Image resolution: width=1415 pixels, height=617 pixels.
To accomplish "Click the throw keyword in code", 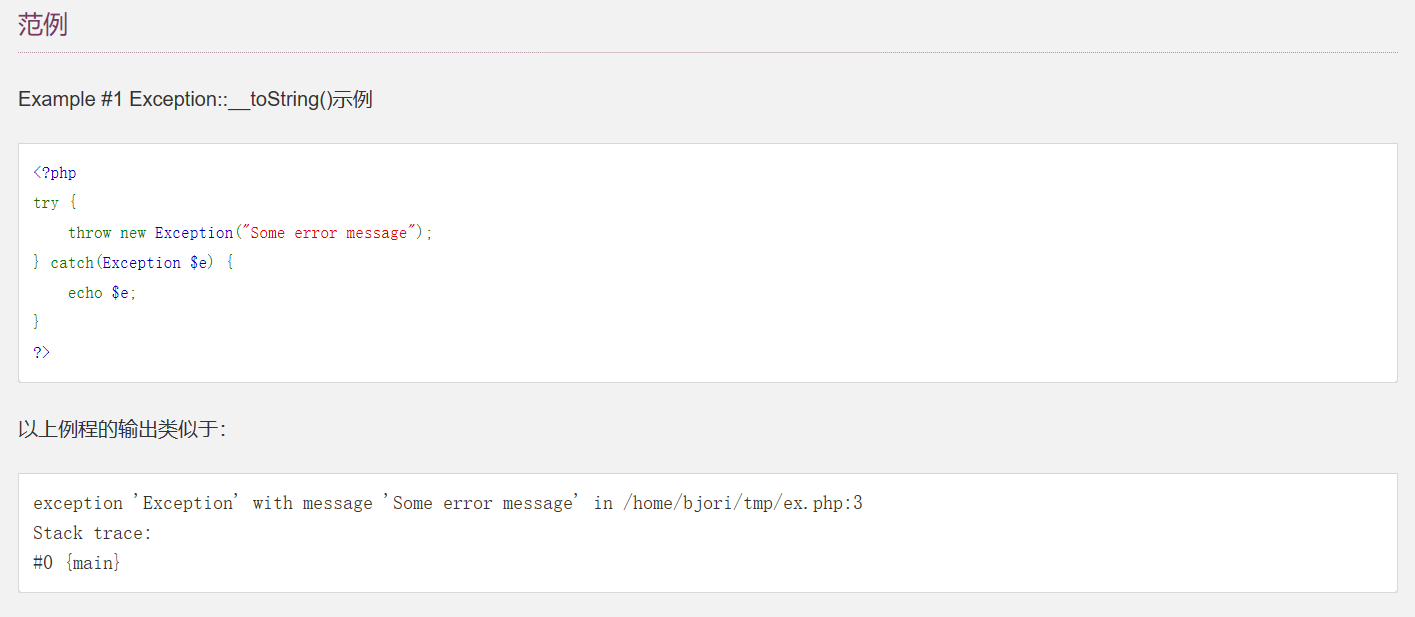I will (90, 233).
